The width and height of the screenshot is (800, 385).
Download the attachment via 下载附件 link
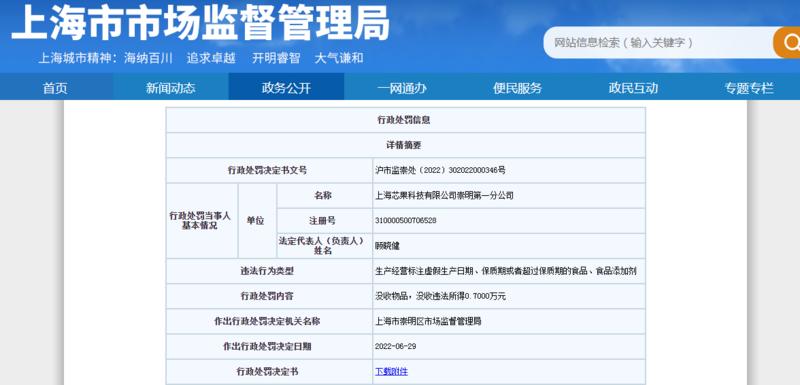(391, 371)
